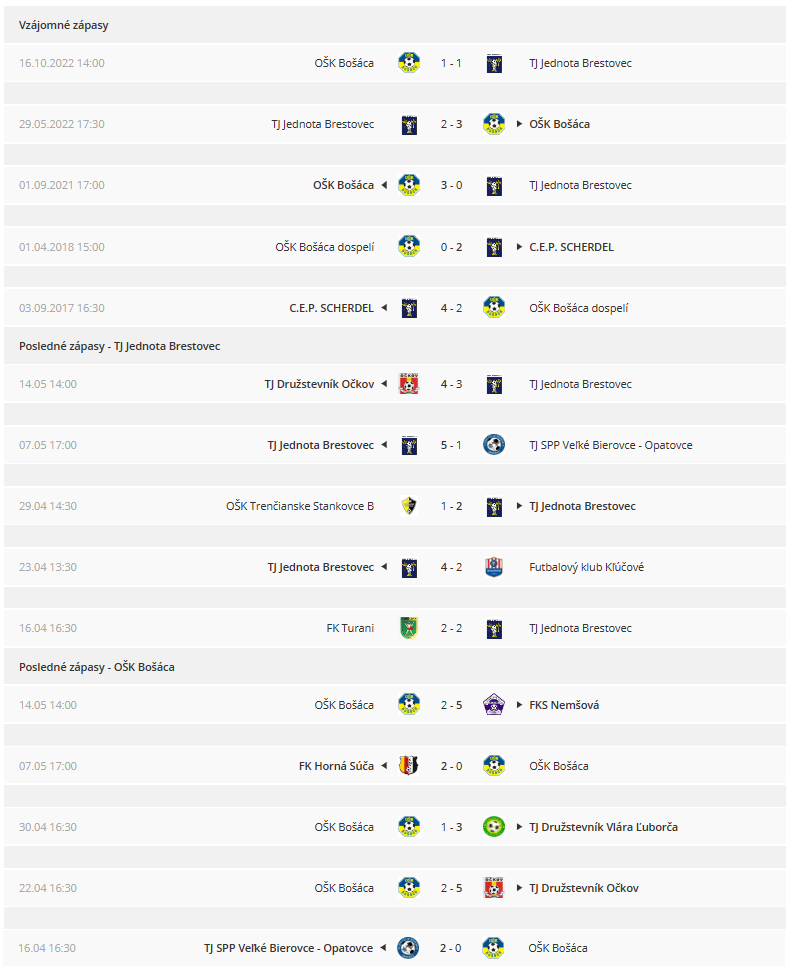
Task: Open the 3 - 0 result from 01.09.2021
Action: pyautogui.click(x=452, y=185)
